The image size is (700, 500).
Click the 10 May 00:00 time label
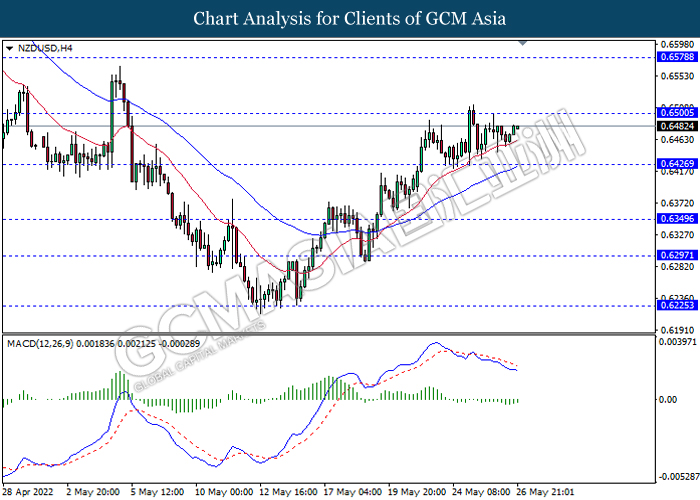(225, 492)
